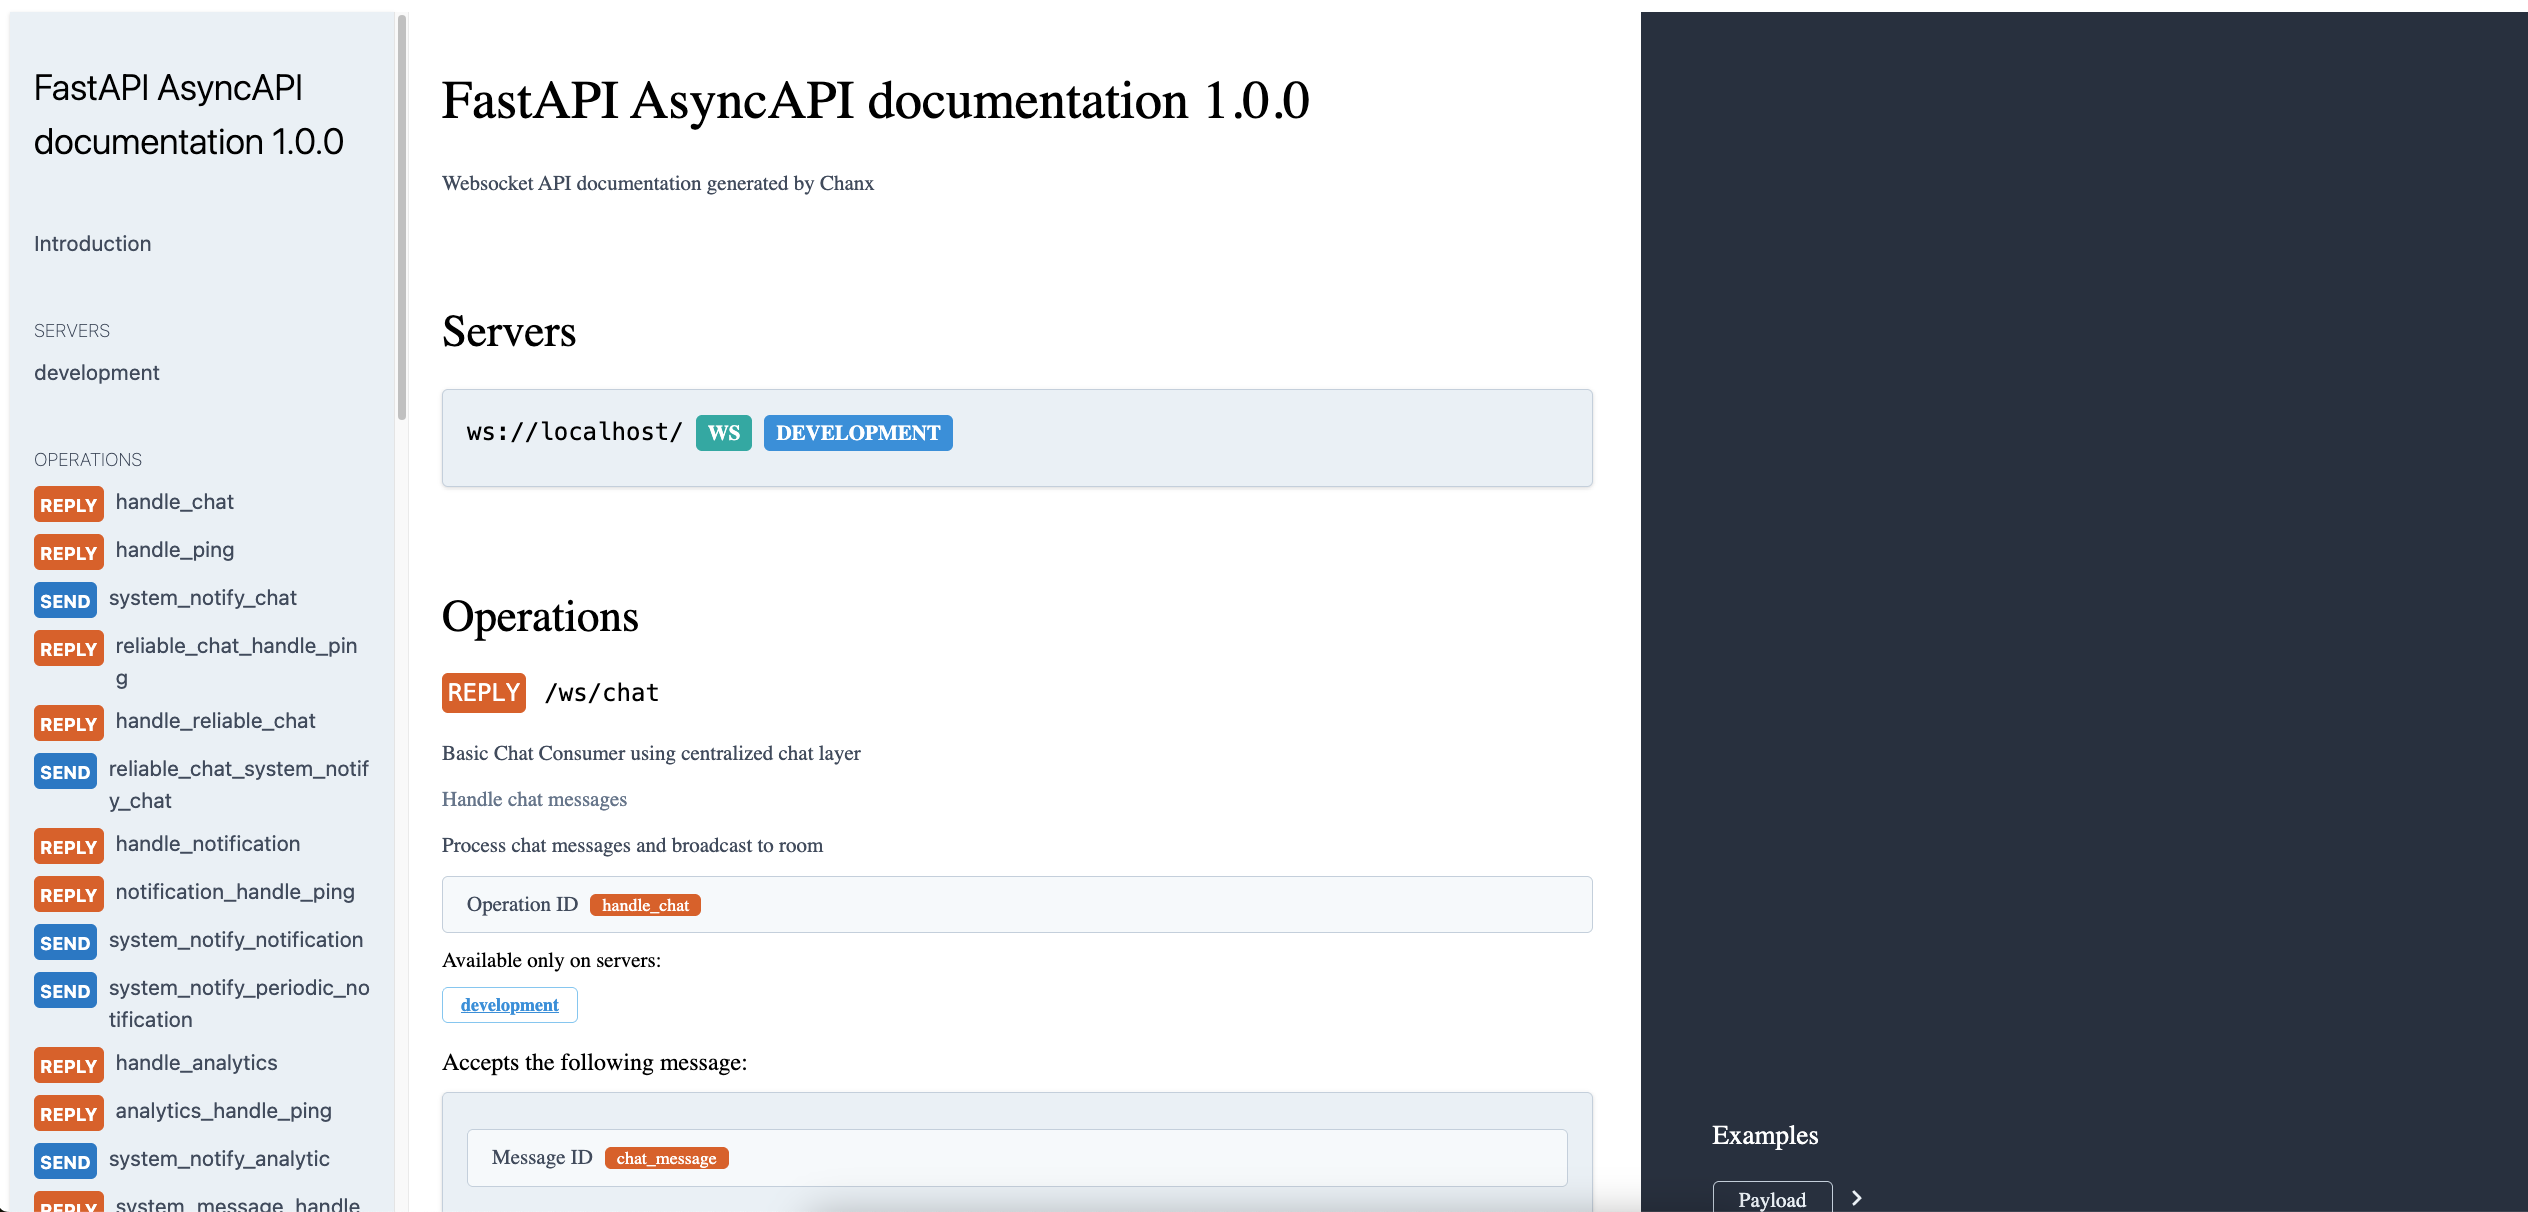Click the Examples heading in dark panel
The image size is (2528, 1212).
click(x=1765, y=1136)
